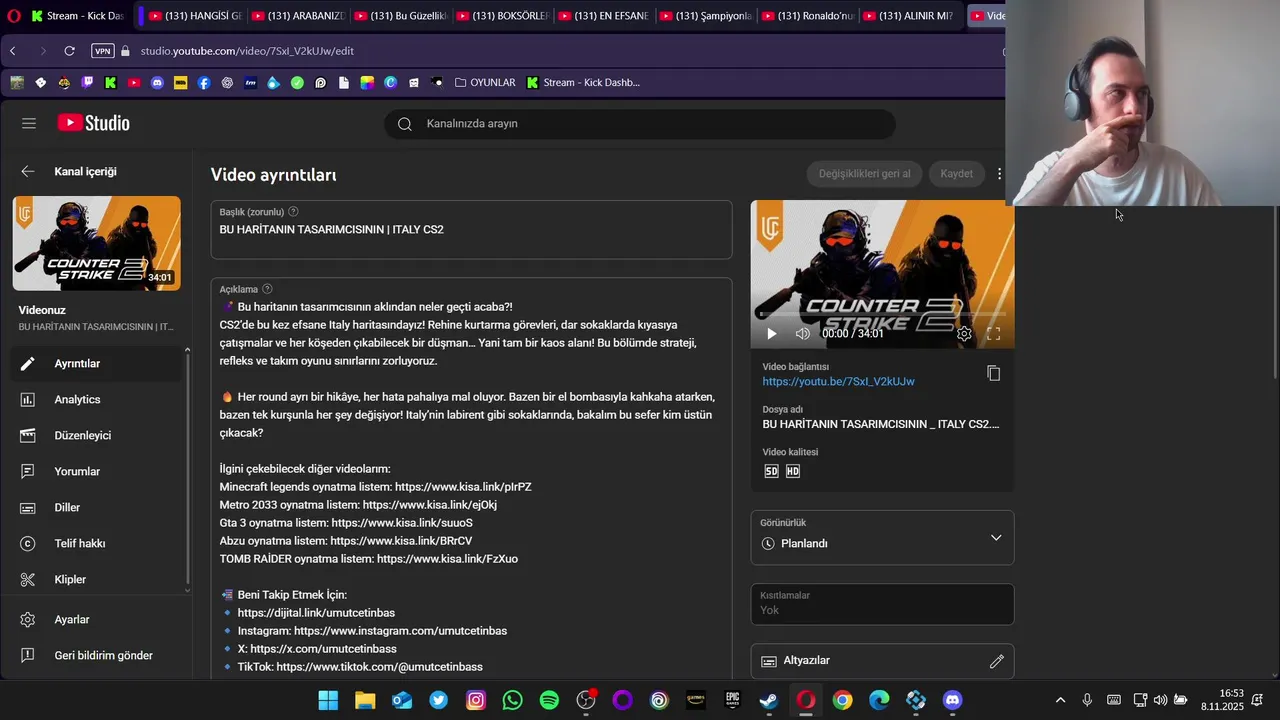Image resolution: width=1280 pixels, height=720 pixels.
Task: Open Instagram from the taskbar
Action: pyautogui.click(x=475, y=701)
